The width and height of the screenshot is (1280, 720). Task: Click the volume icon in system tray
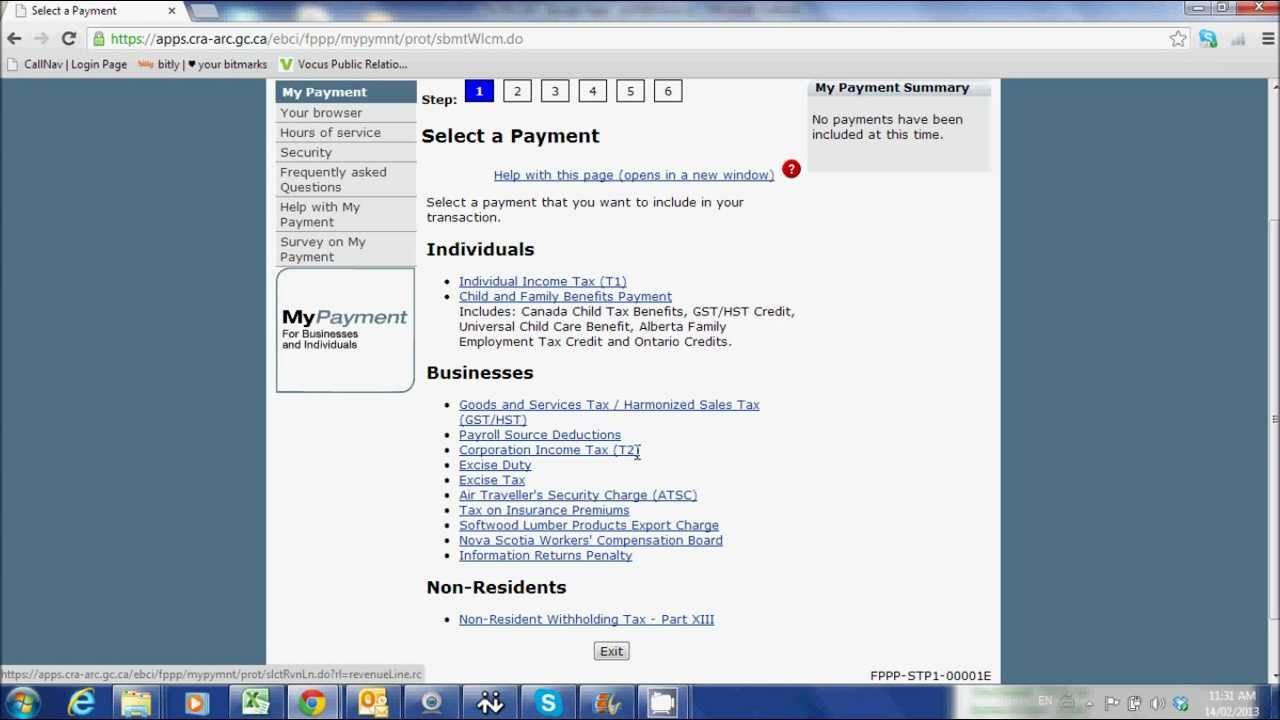click(1158, 703)
